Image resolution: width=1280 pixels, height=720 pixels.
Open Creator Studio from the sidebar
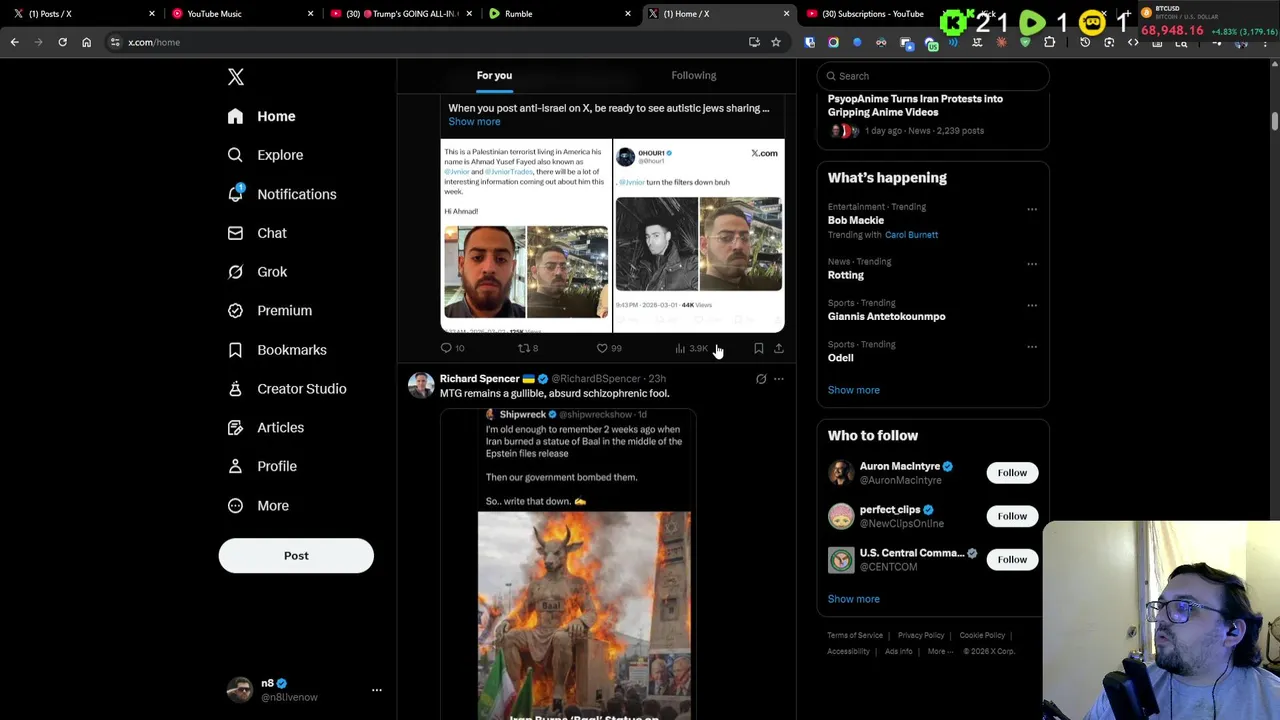click(286, 389)
